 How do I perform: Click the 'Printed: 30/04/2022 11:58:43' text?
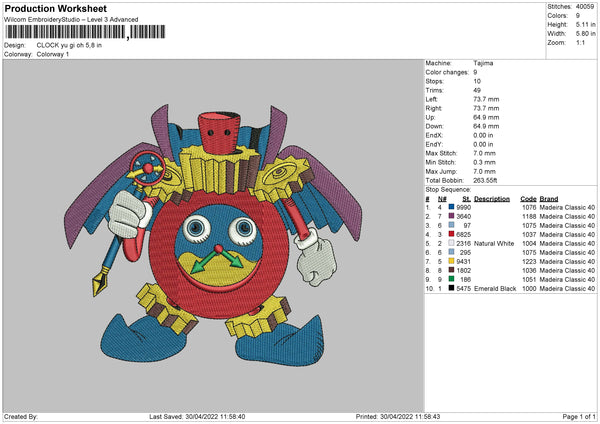(398, 416)
